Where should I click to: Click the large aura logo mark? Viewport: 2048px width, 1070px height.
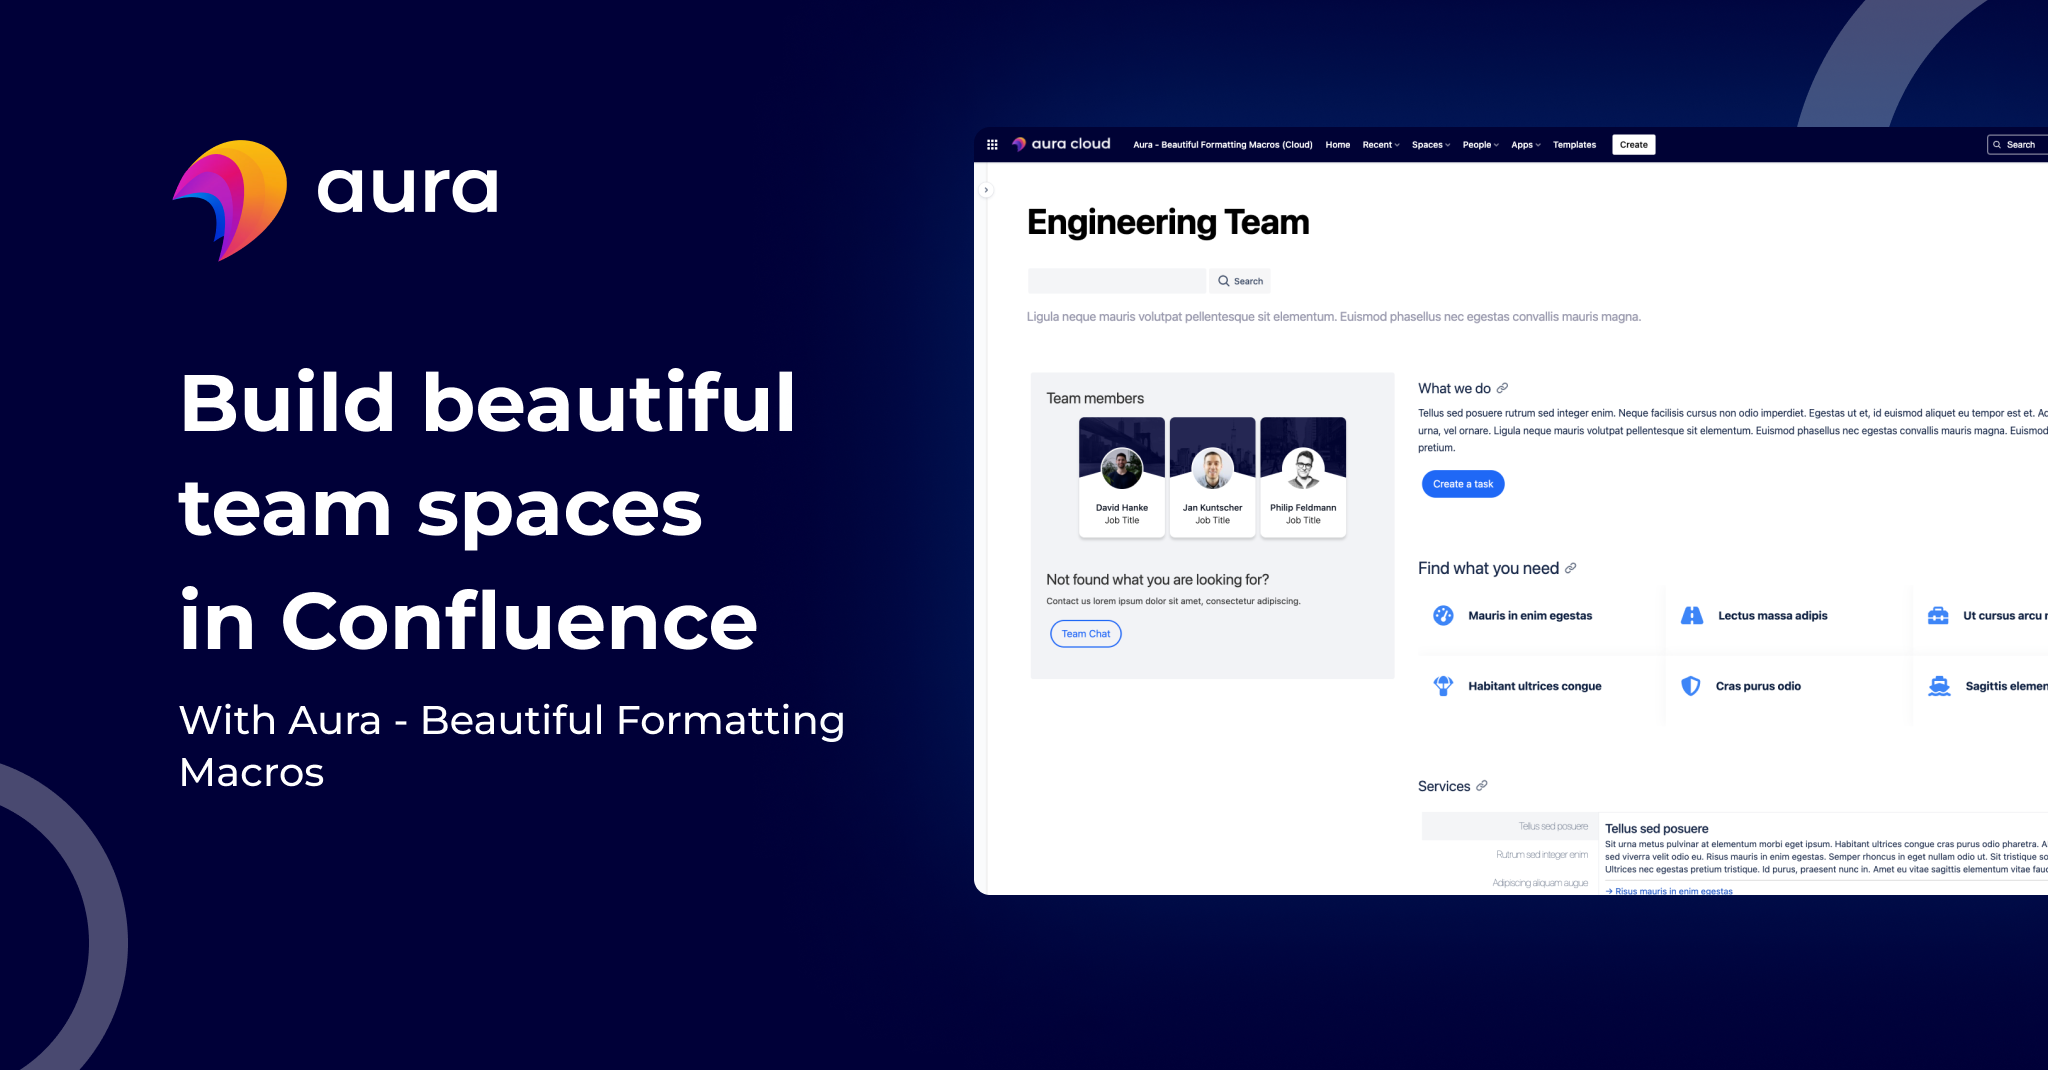point(231,199)
